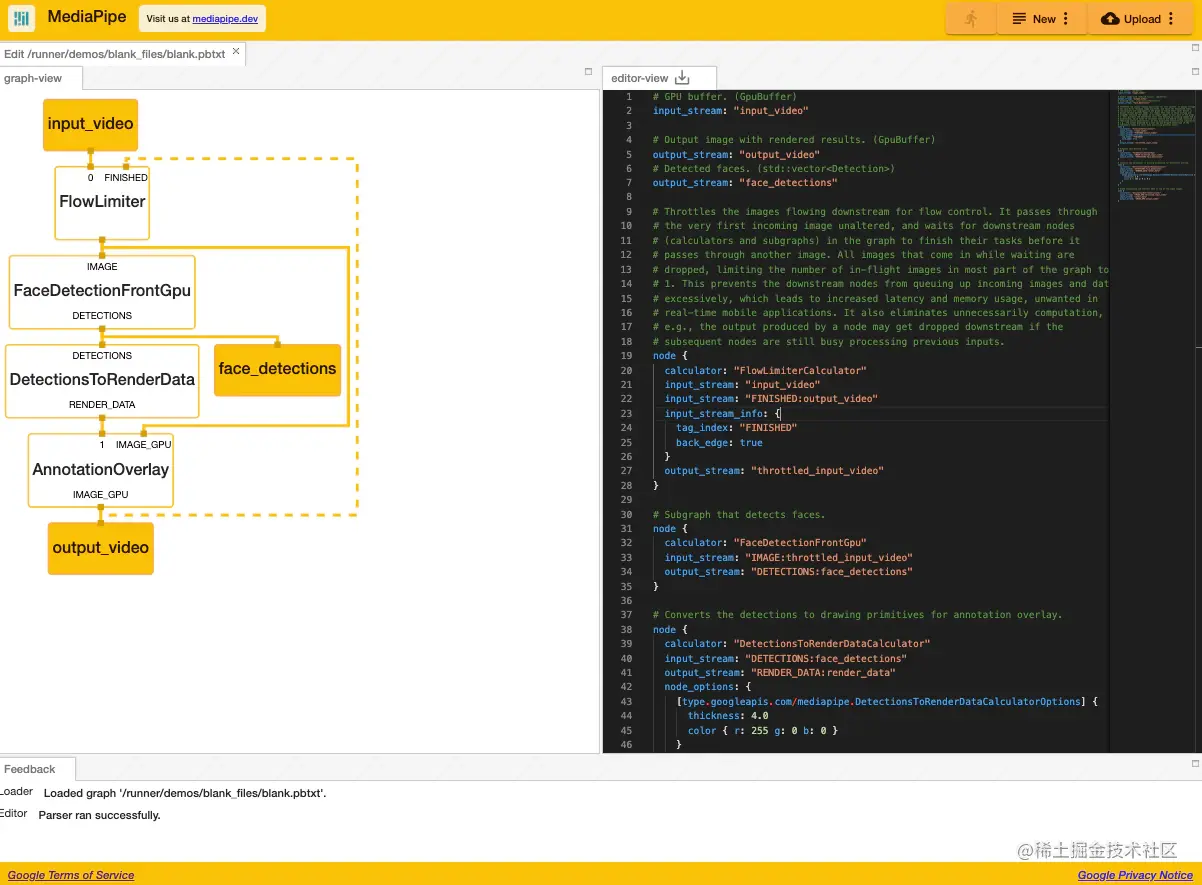Open the mediapipe.dev link
1202x885 pixels.
pyautogui.click(x=225, y=19)
